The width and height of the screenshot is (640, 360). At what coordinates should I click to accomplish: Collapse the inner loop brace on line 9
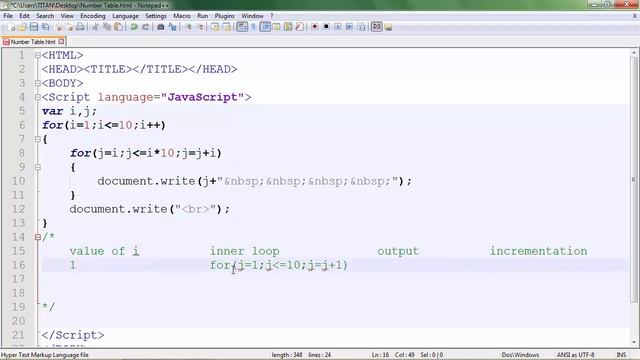pos(38,167)
